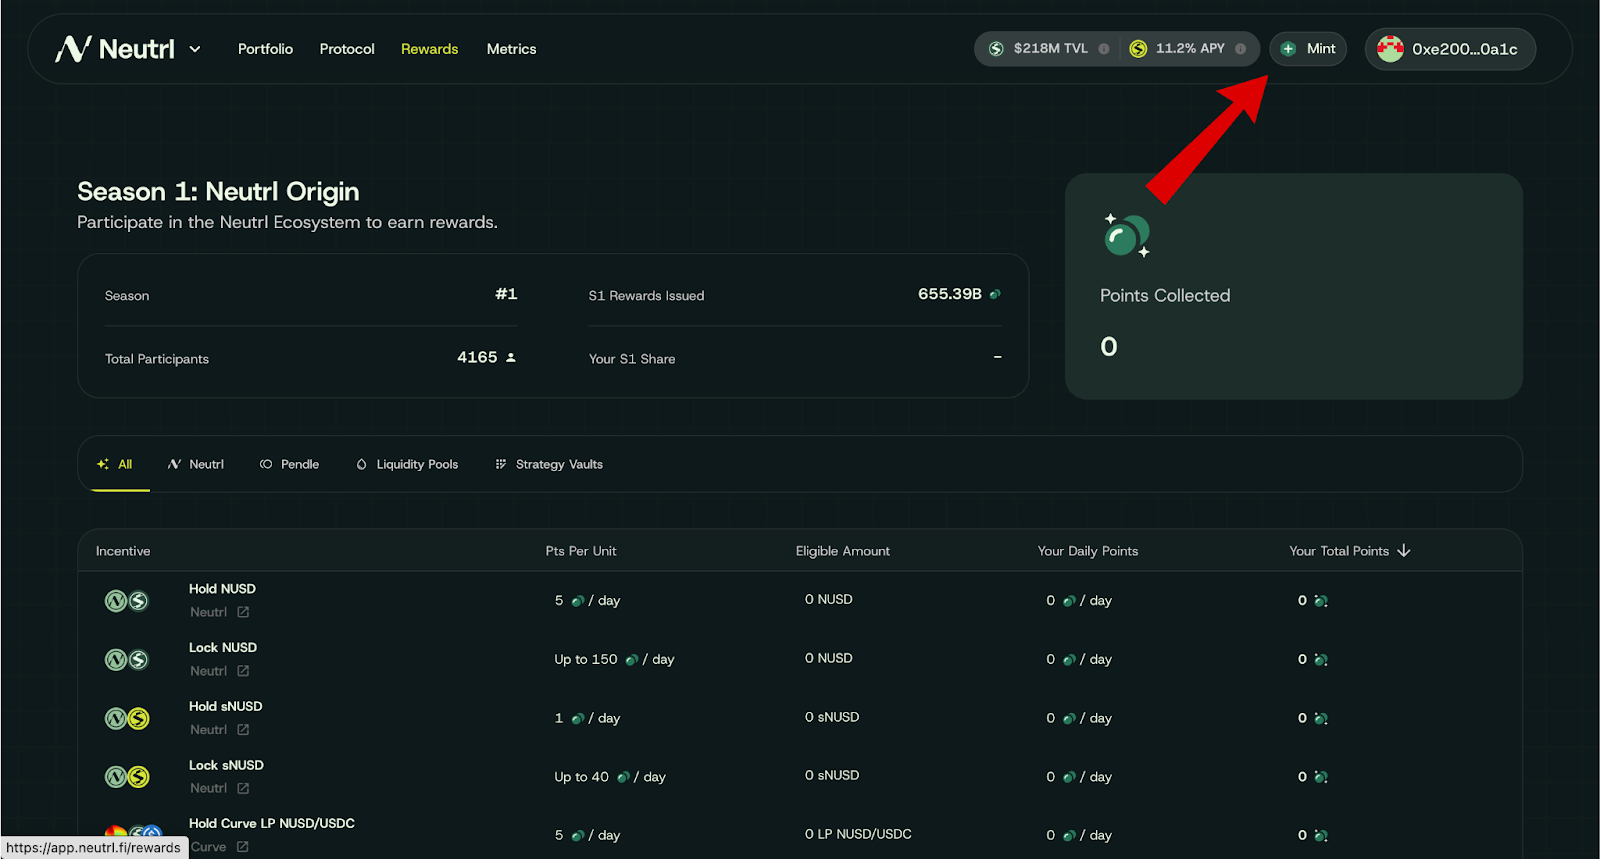The height and width of the screenshot is (859, 1600).
Task: Click token pair icon for Hold sNUSD
Action: click(x=127, y=718)
